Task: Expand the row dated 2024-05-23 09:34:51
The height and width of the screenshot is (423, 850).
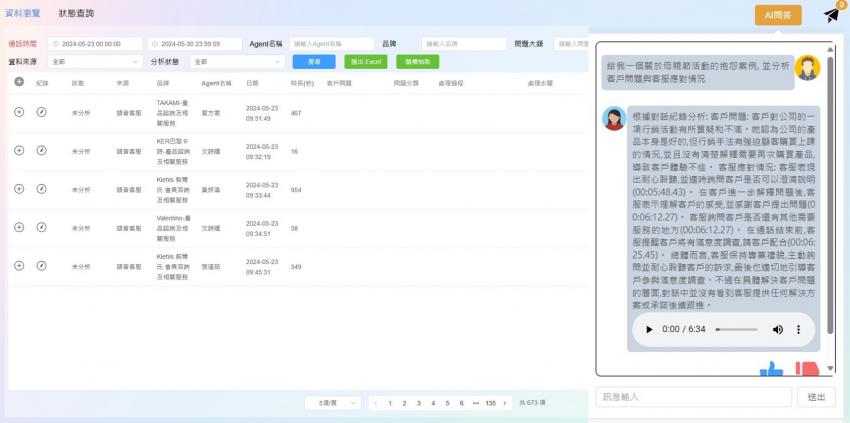Action: pos(19,228)
